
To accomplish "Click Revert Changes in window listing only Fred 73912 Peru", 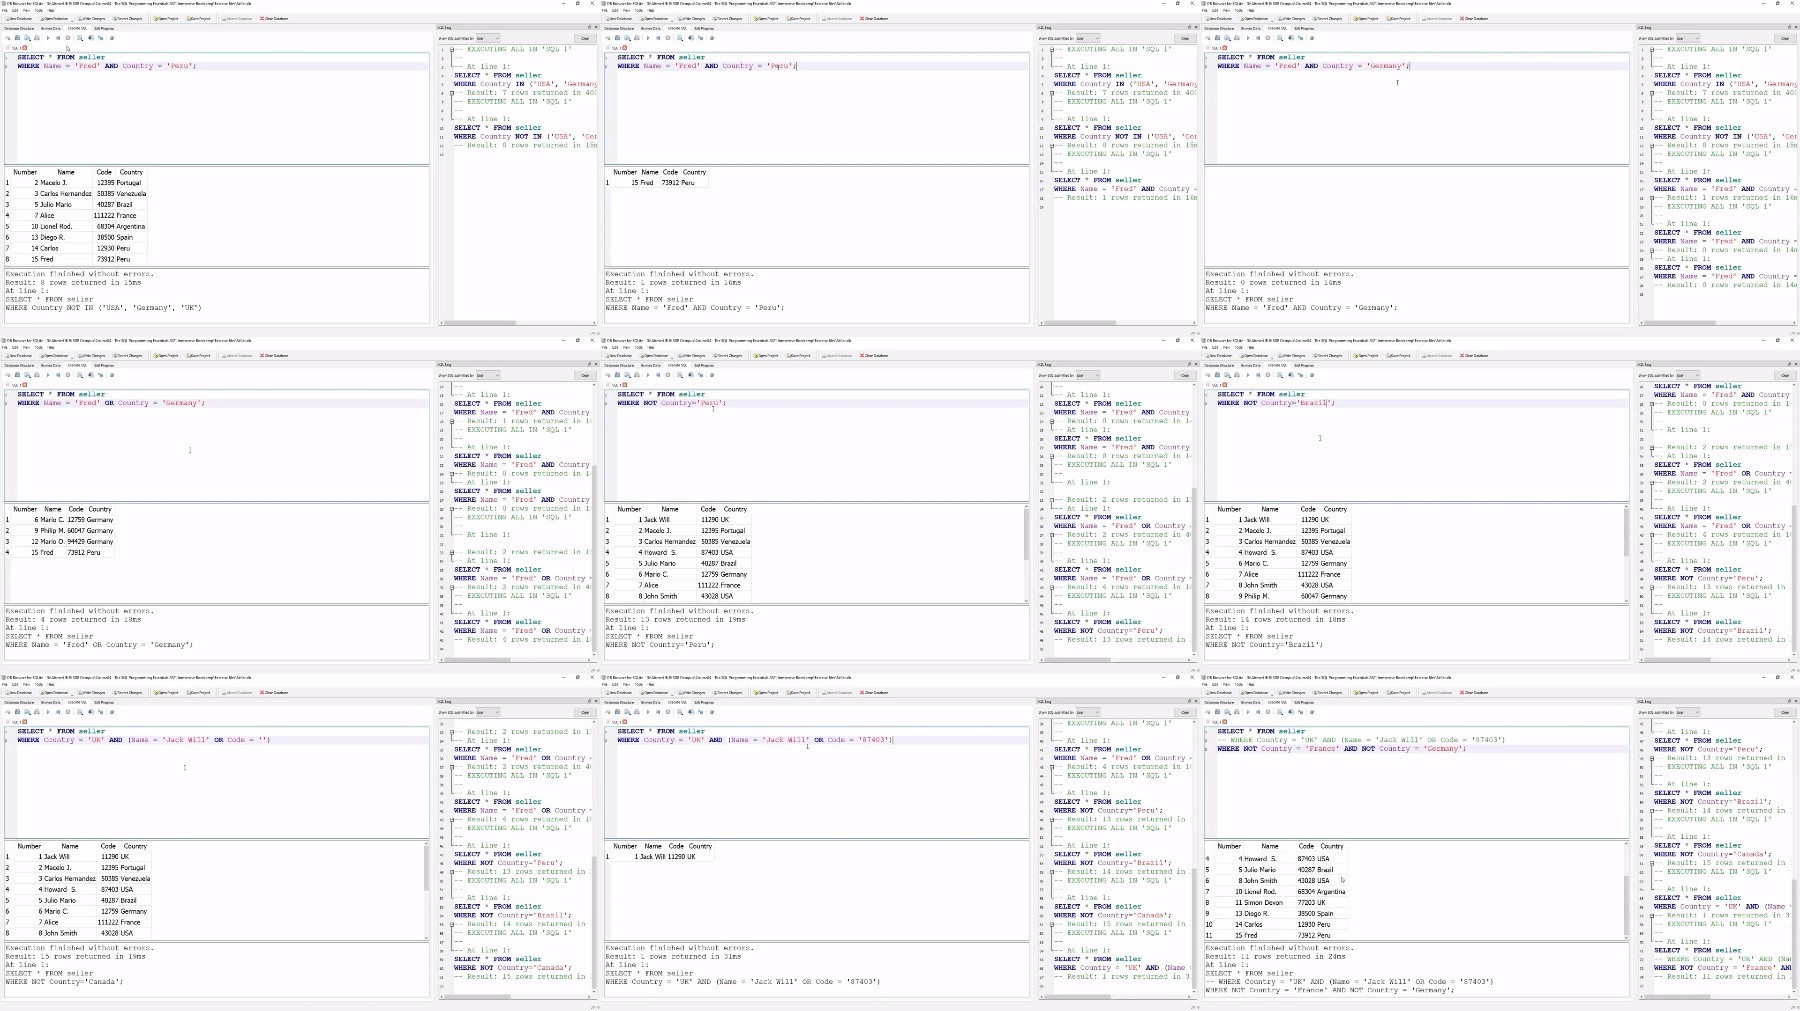I will click(728, 18).
